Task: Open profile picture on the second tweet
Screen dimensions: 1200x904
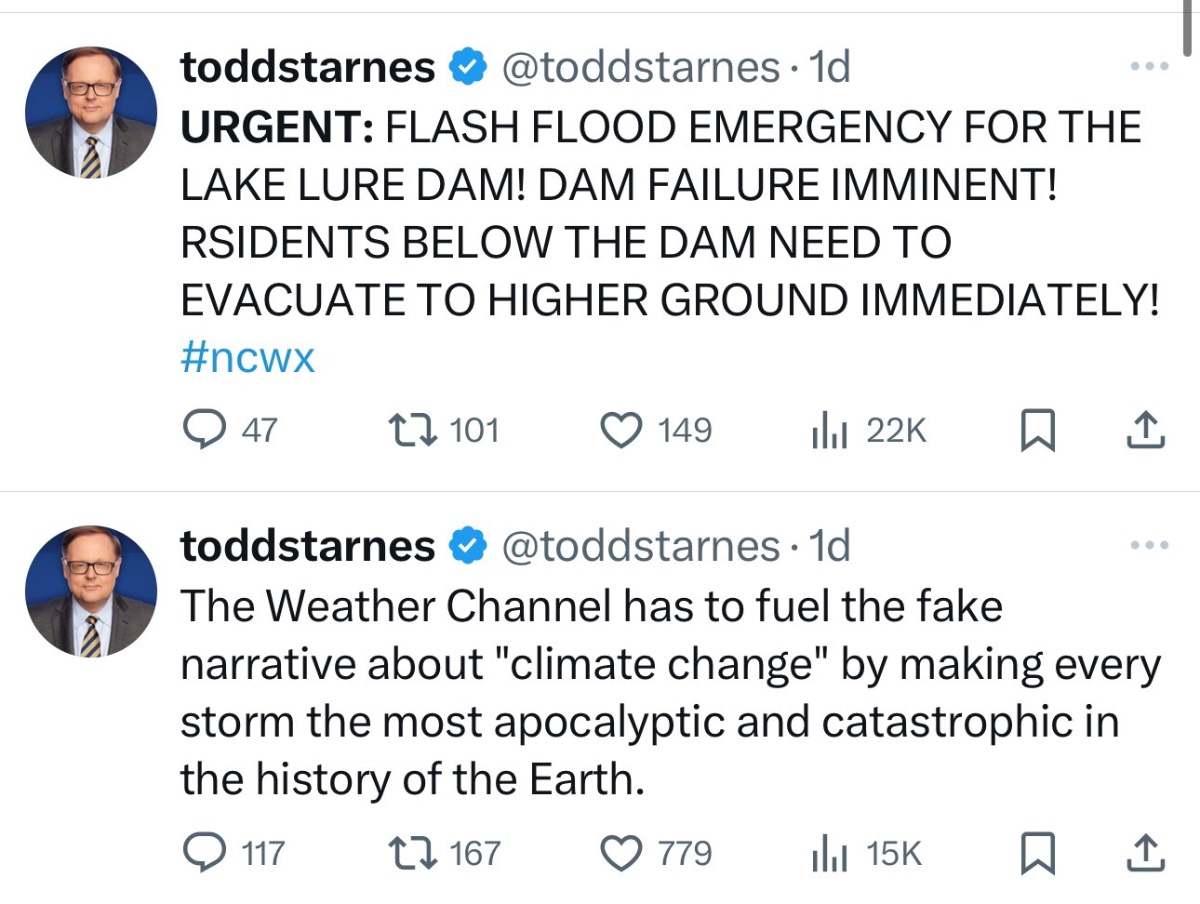Action: coord(91,590)
